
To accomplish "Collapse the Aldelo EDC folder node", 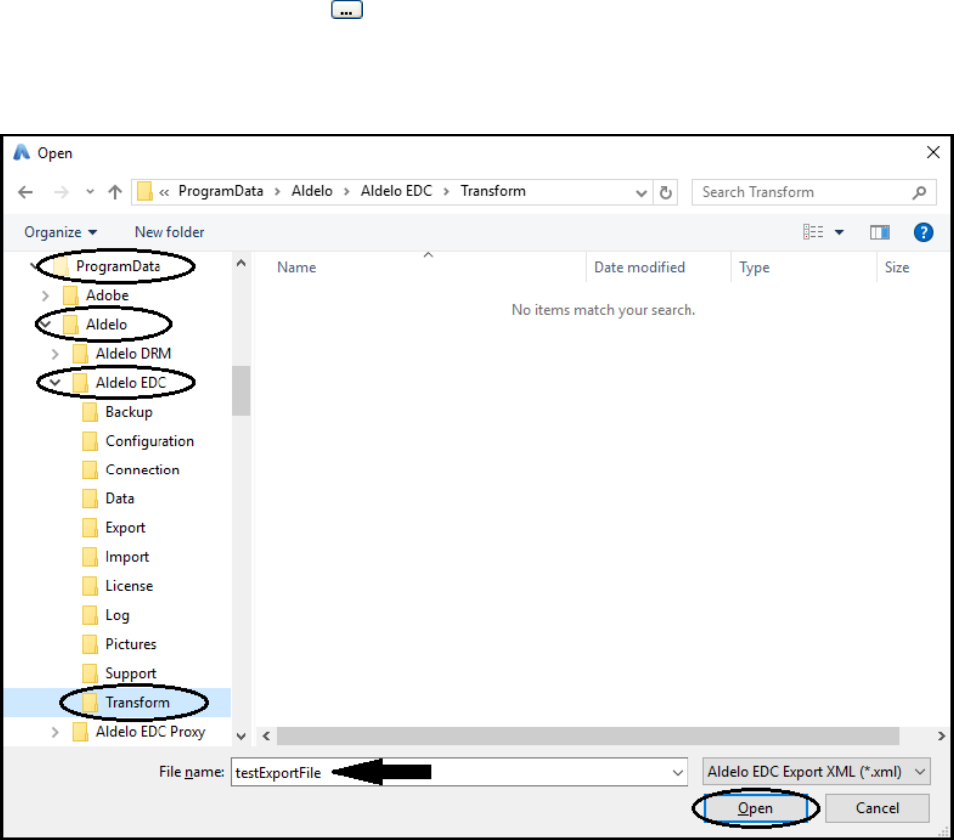I will coord(55,383).
